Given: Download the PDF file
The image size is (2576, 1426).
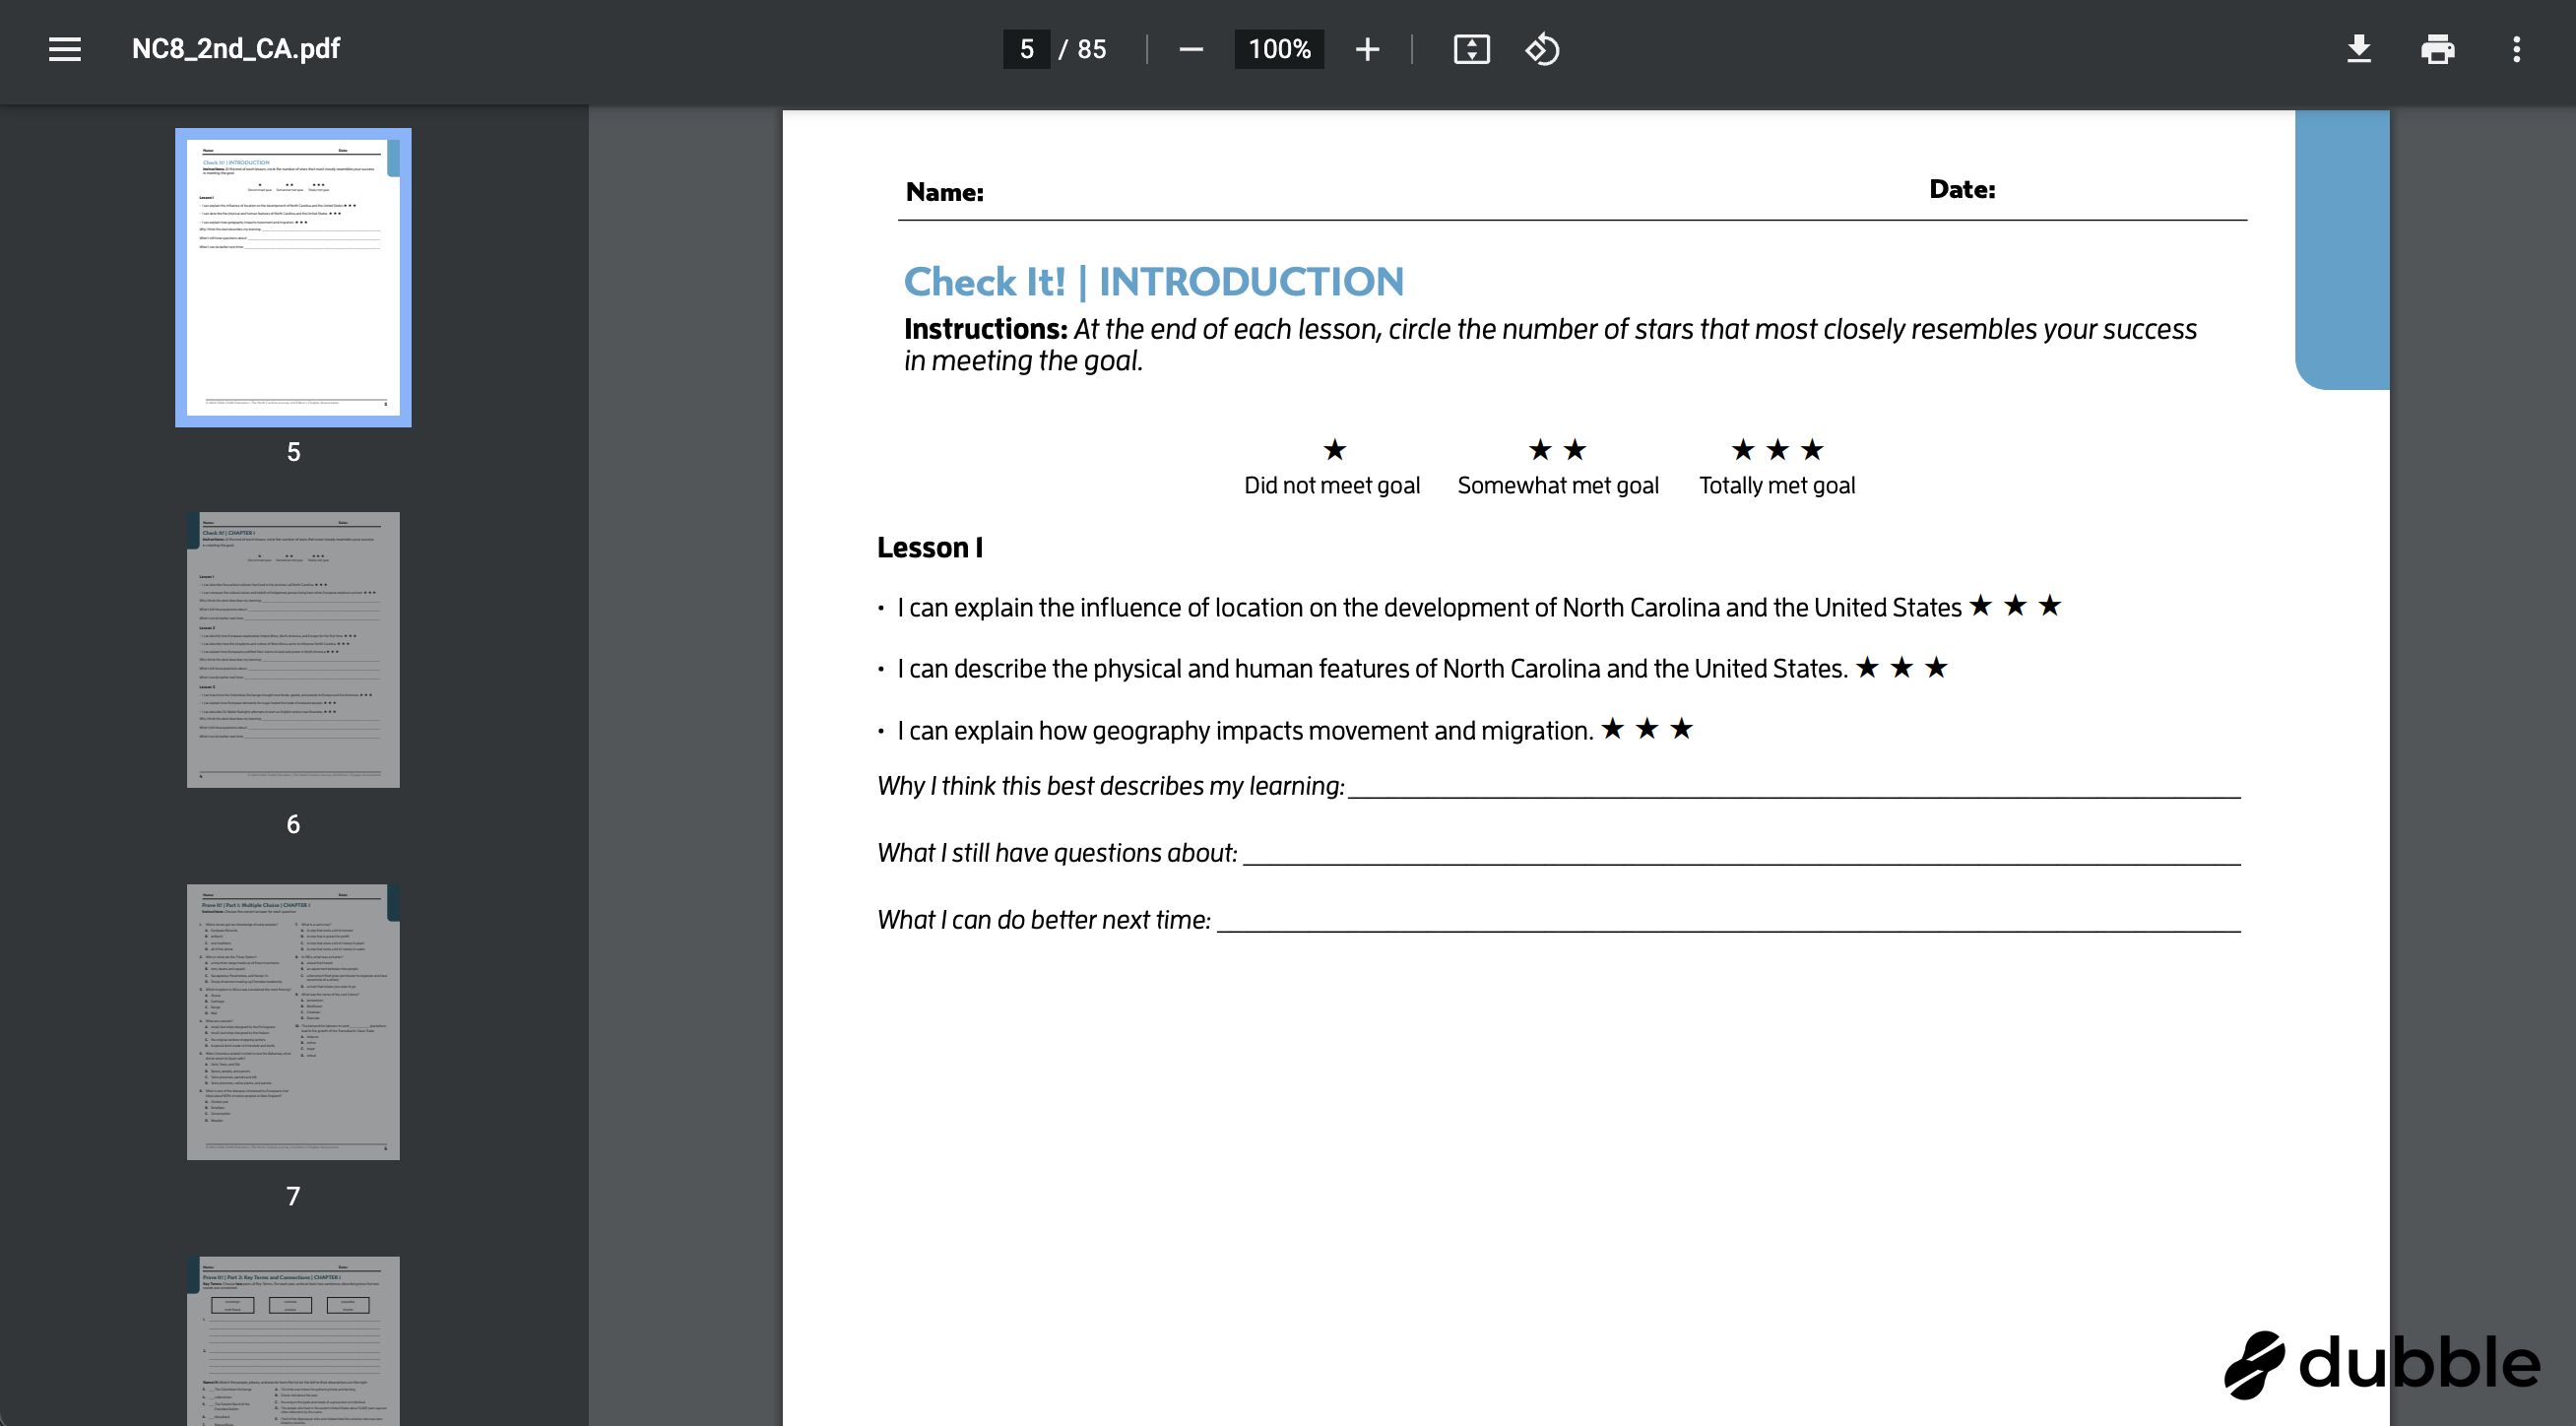Looking at the screenshot, I should pyautogui.click(x=2359, y=49).
